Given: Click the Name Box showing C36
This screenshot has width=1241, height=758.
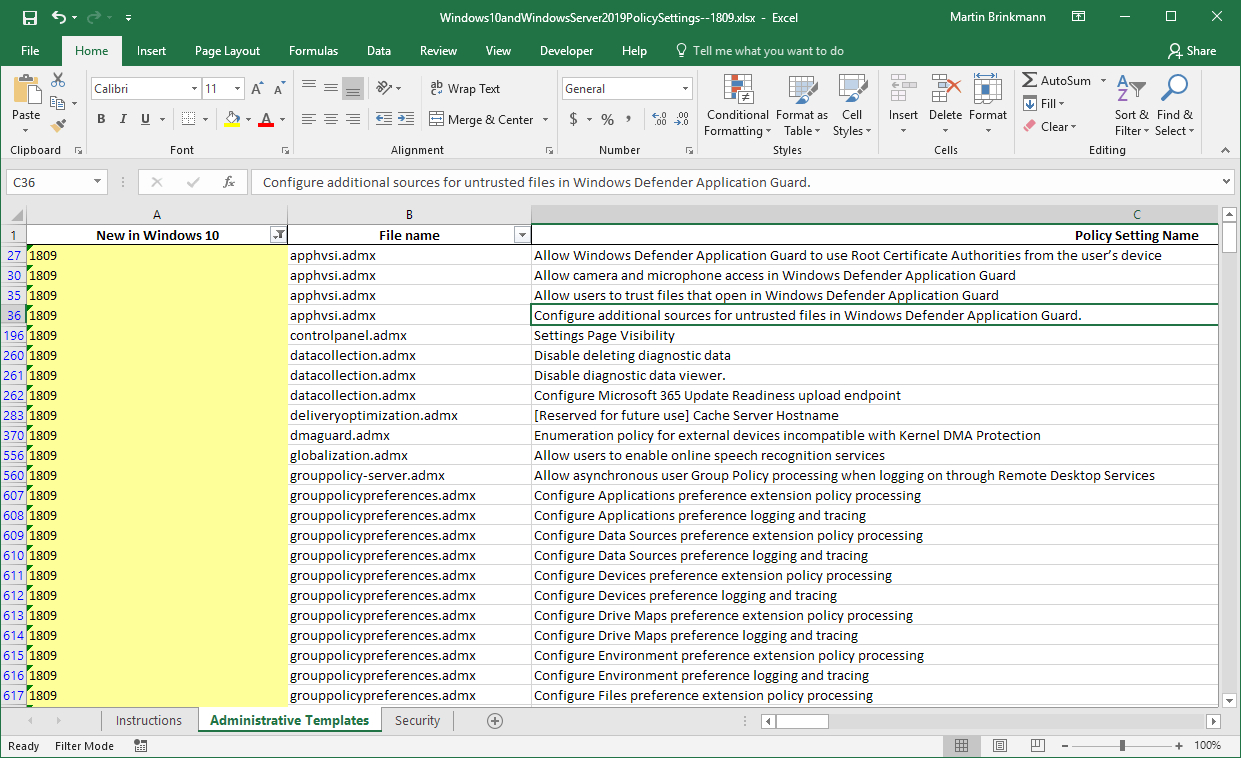Looking at the screenshot, I should [x=48, y=182].
